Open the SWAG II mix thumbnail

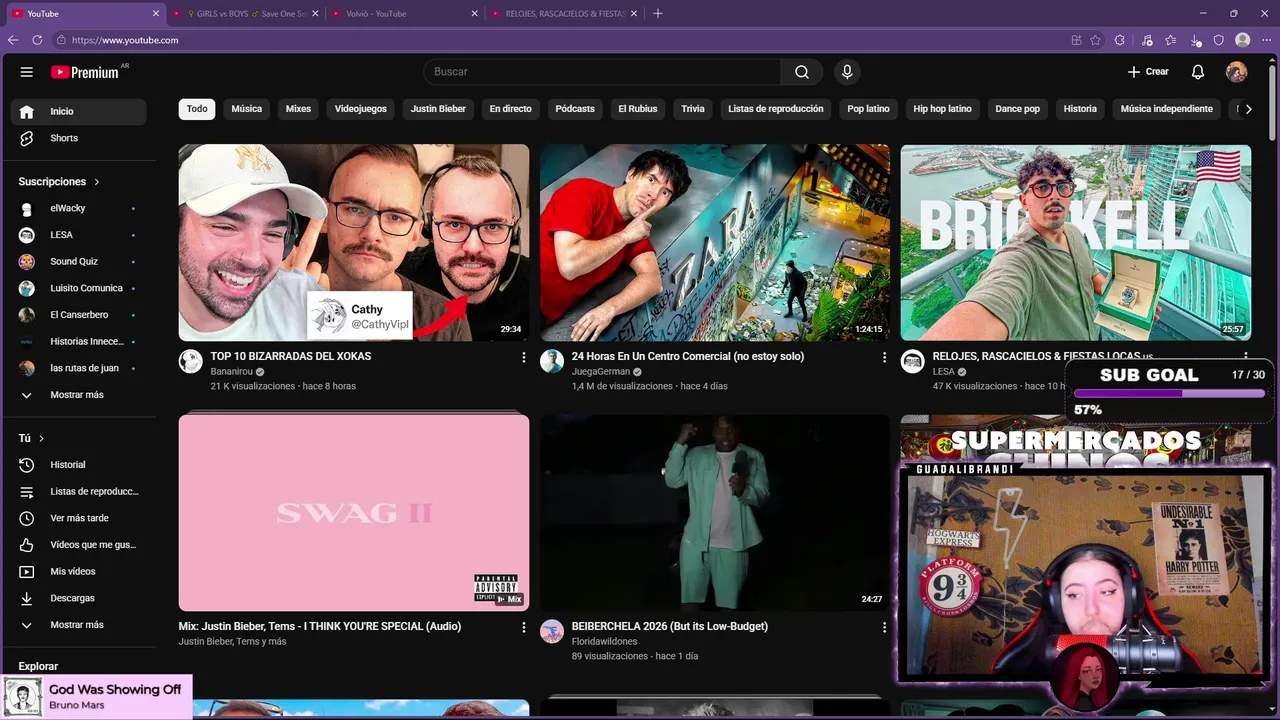[x=354, y=512]
